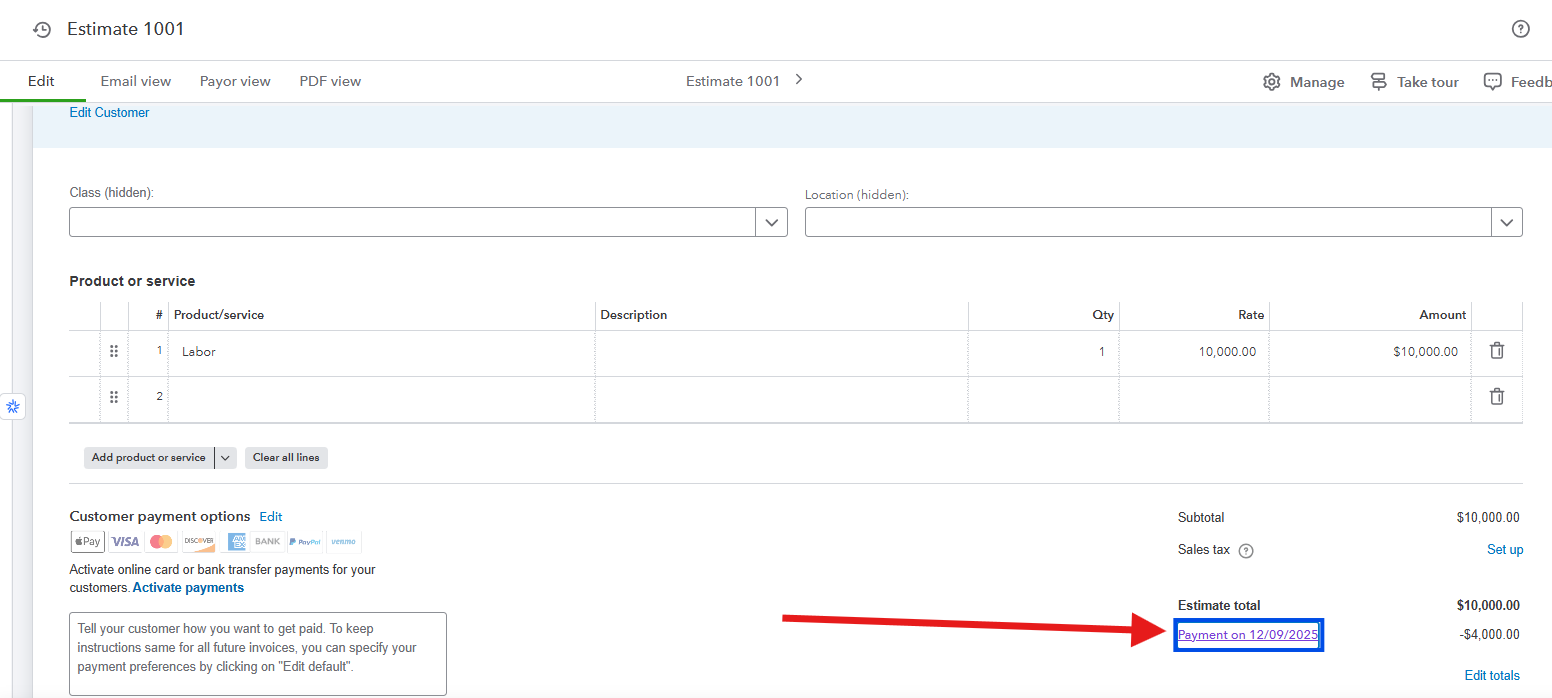The width and height of the screenshot is (1552, 698).
Task: Switch to the Email view tab
Action: pos(136,82)
